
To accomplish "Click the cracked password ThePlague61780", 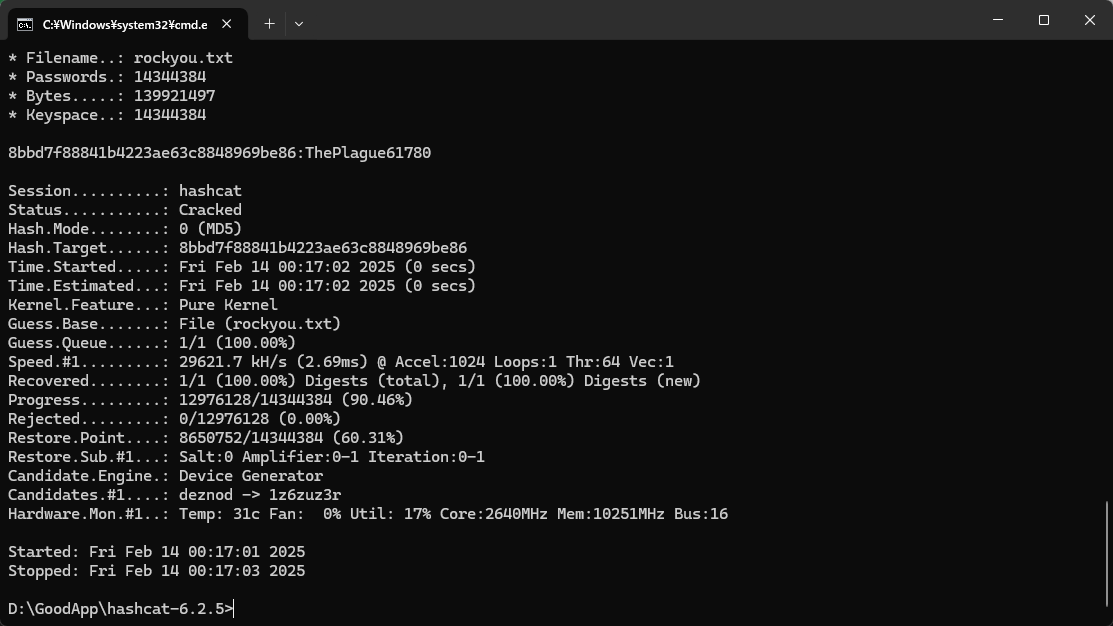I will tap(368, 153).
